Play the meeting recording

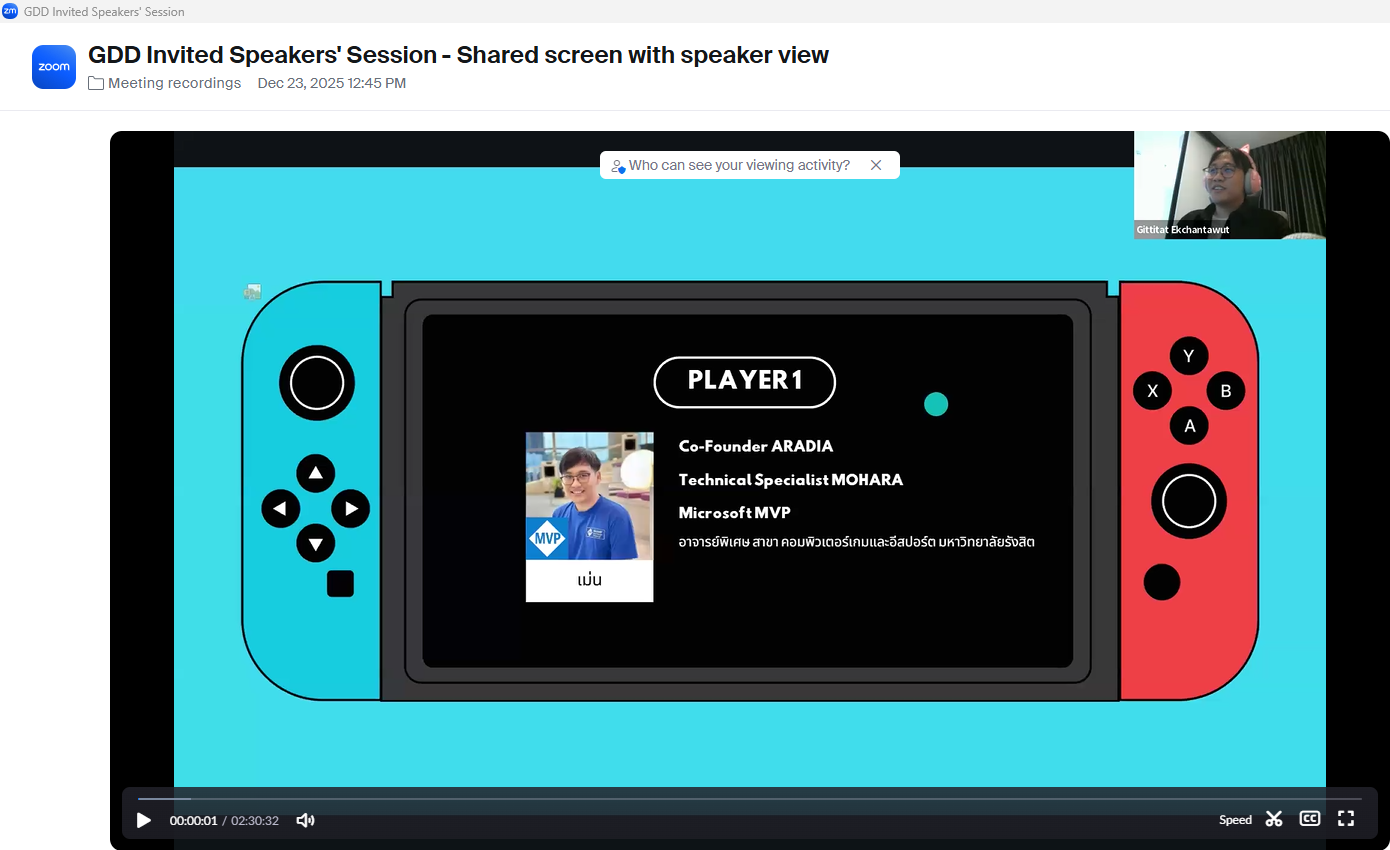pos(144,820)
